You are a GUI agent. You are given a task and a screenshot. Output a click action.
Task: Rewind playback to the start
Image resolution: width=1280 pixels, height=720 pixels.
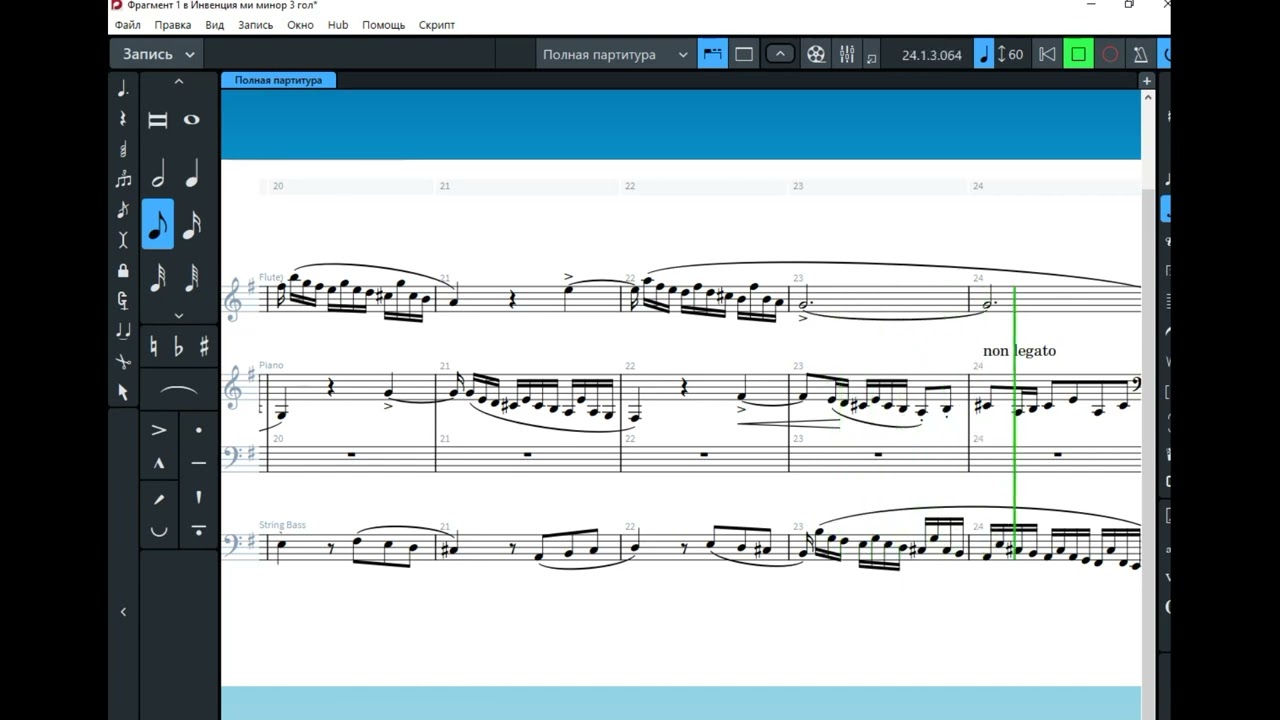point(1047,55)
